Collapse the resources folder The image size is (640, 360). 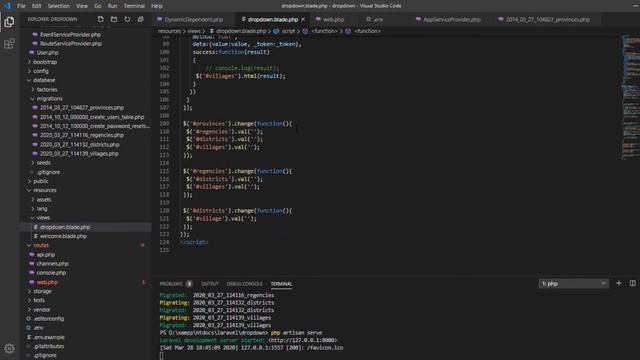coord(45,190)
